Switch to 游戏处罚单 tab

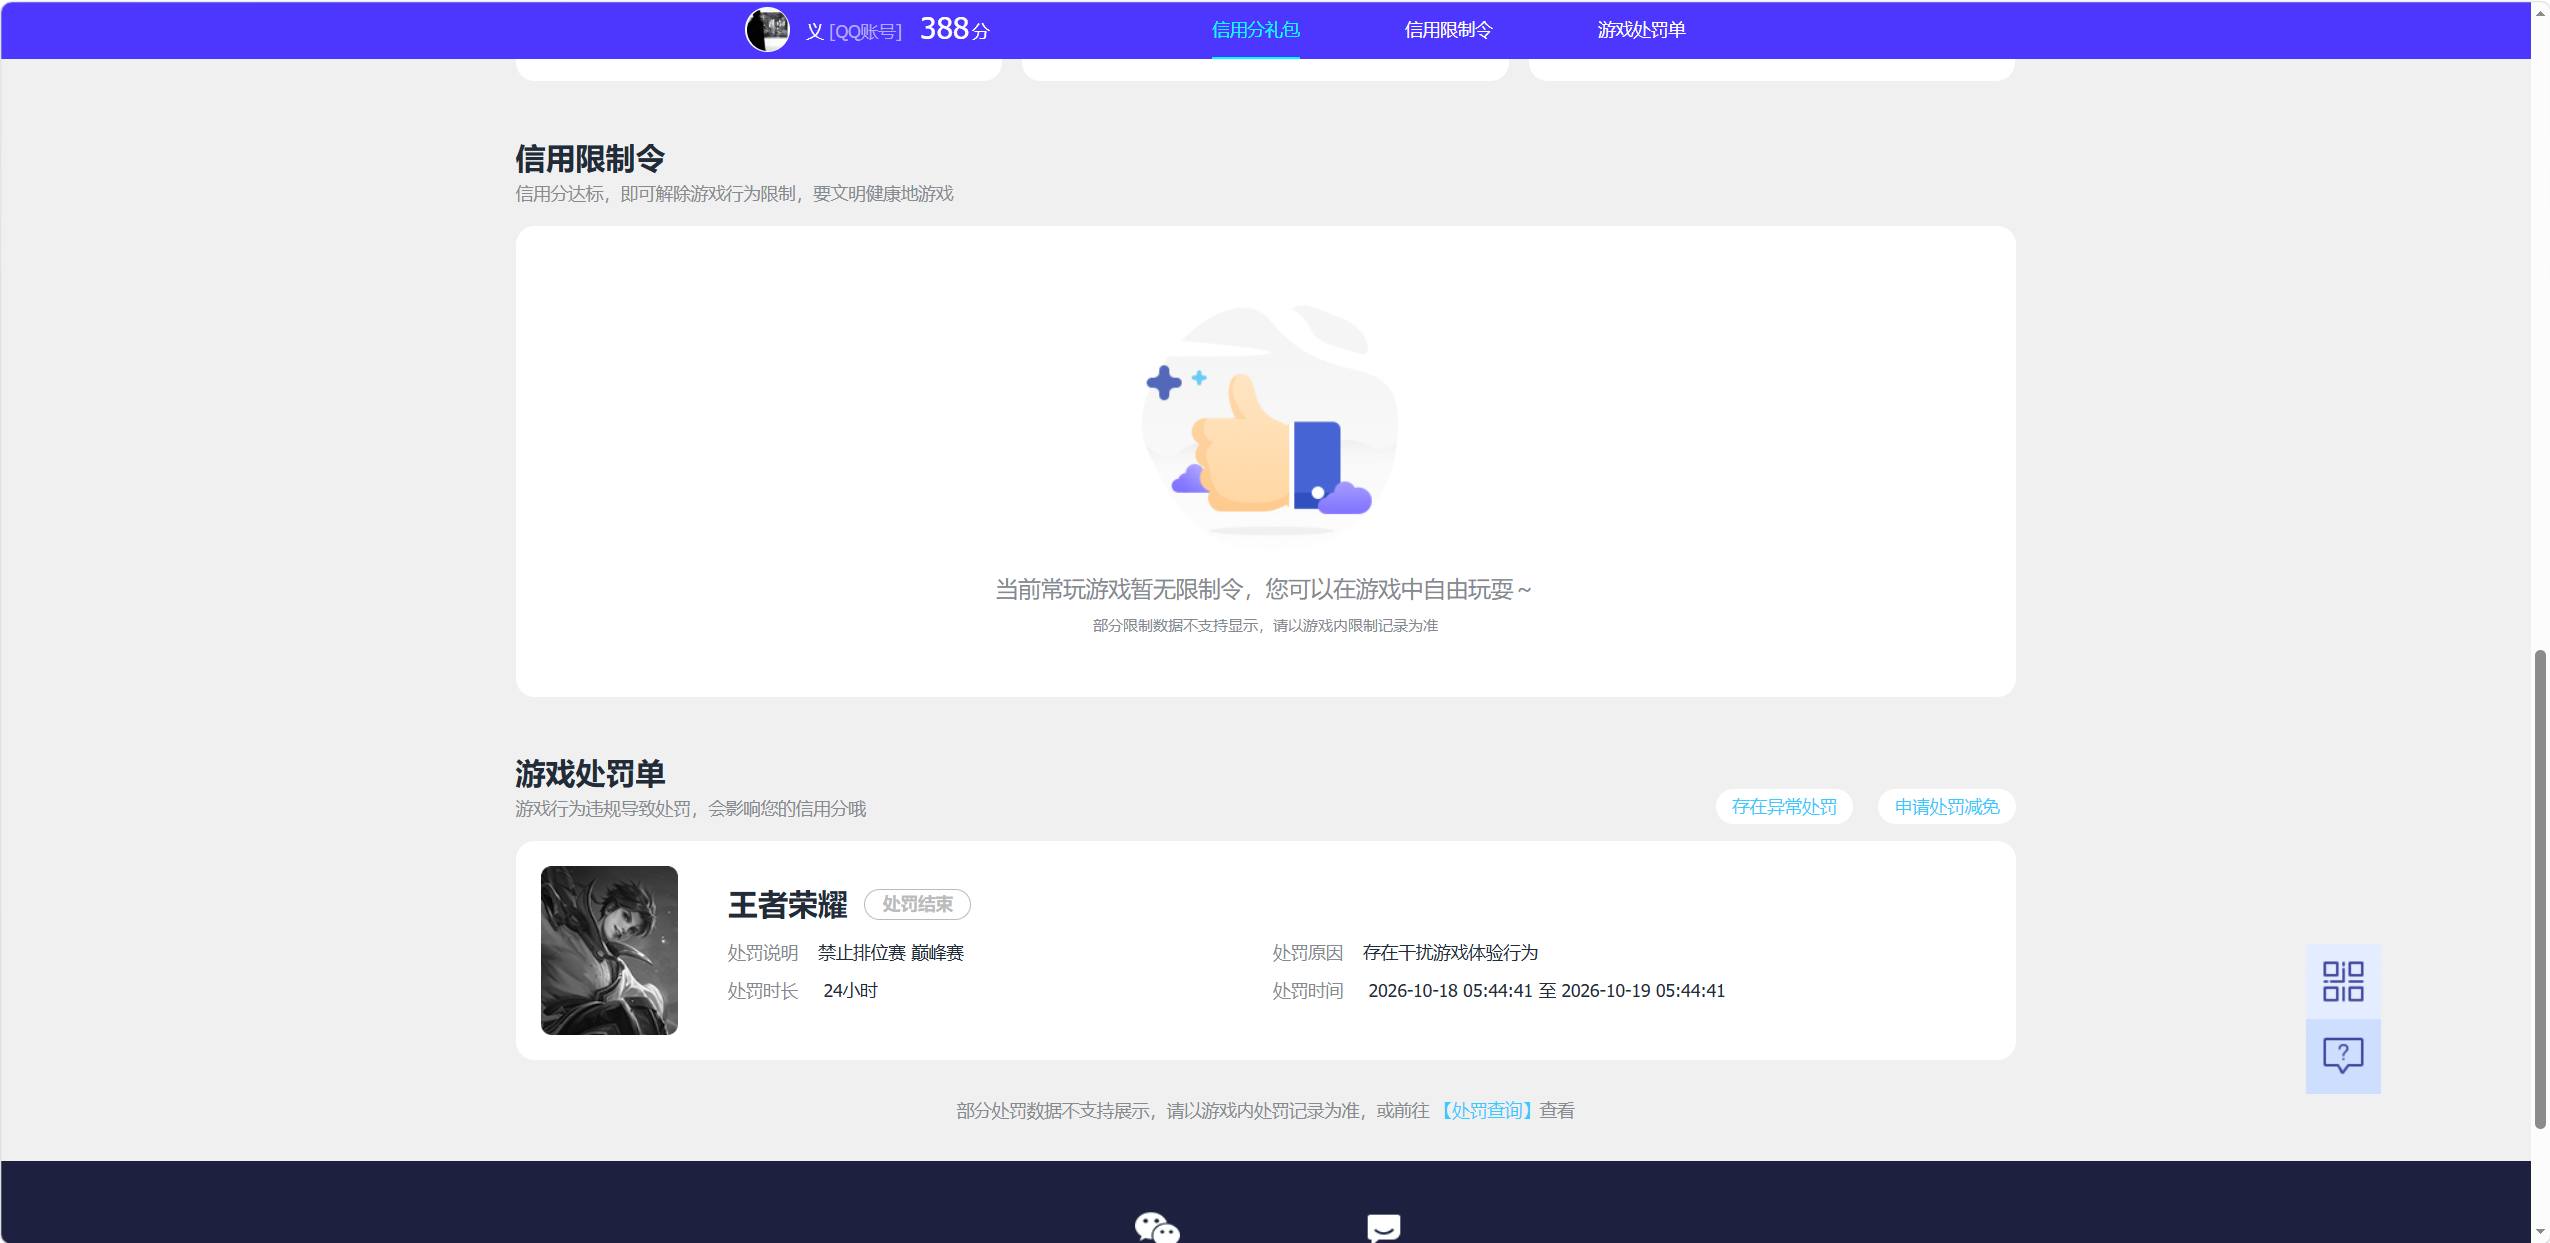click(x=1640, y=30)
